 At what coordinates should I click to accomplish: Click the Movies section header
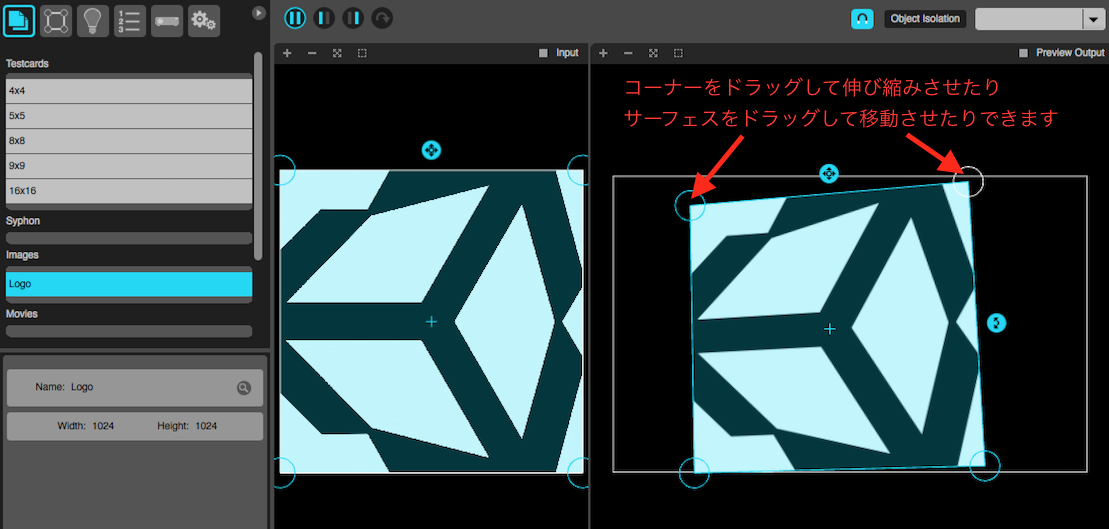click(22, 313)
